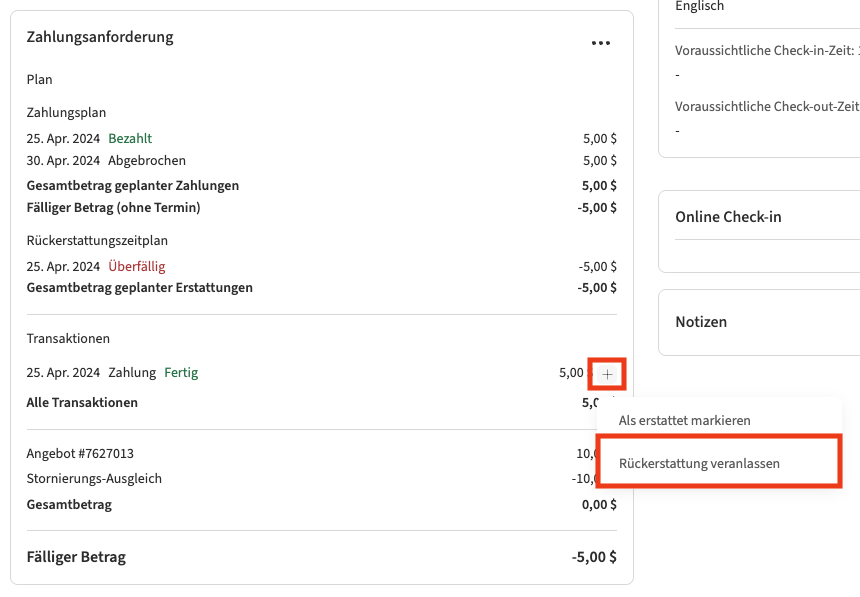The height and width of the screenshot is (597, 860).
Task: Click the 'Zahlungsplan' section title
Action: coord(66,113)
